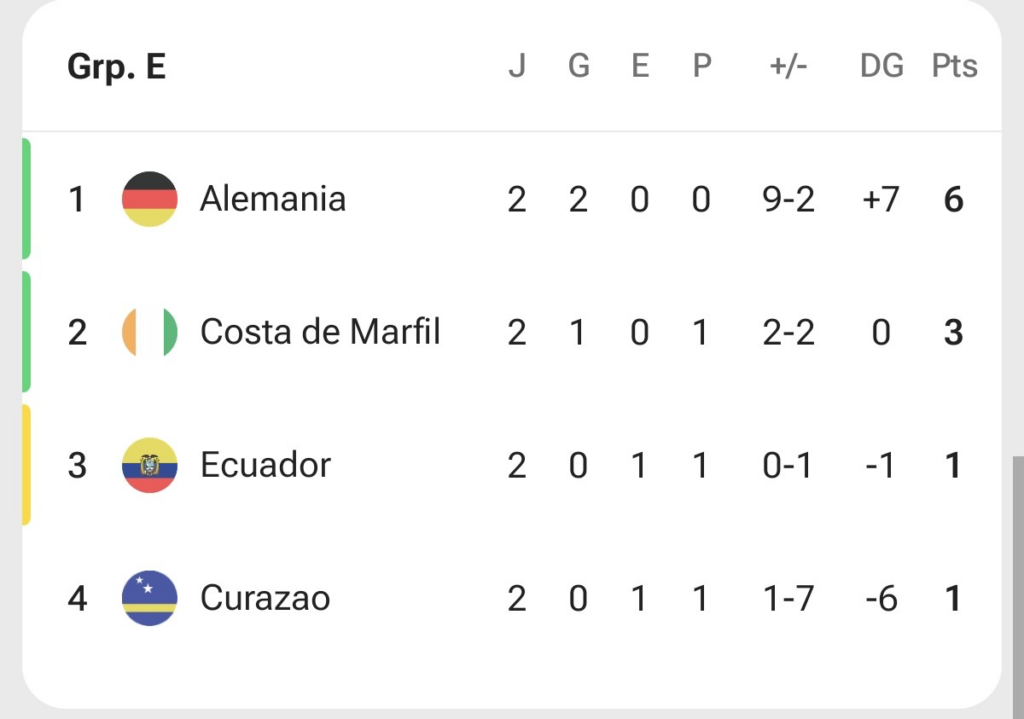Click the J matches played header
Image resolution: width=1024 pixels, height=719 pixels.
(x=517, y=66)
